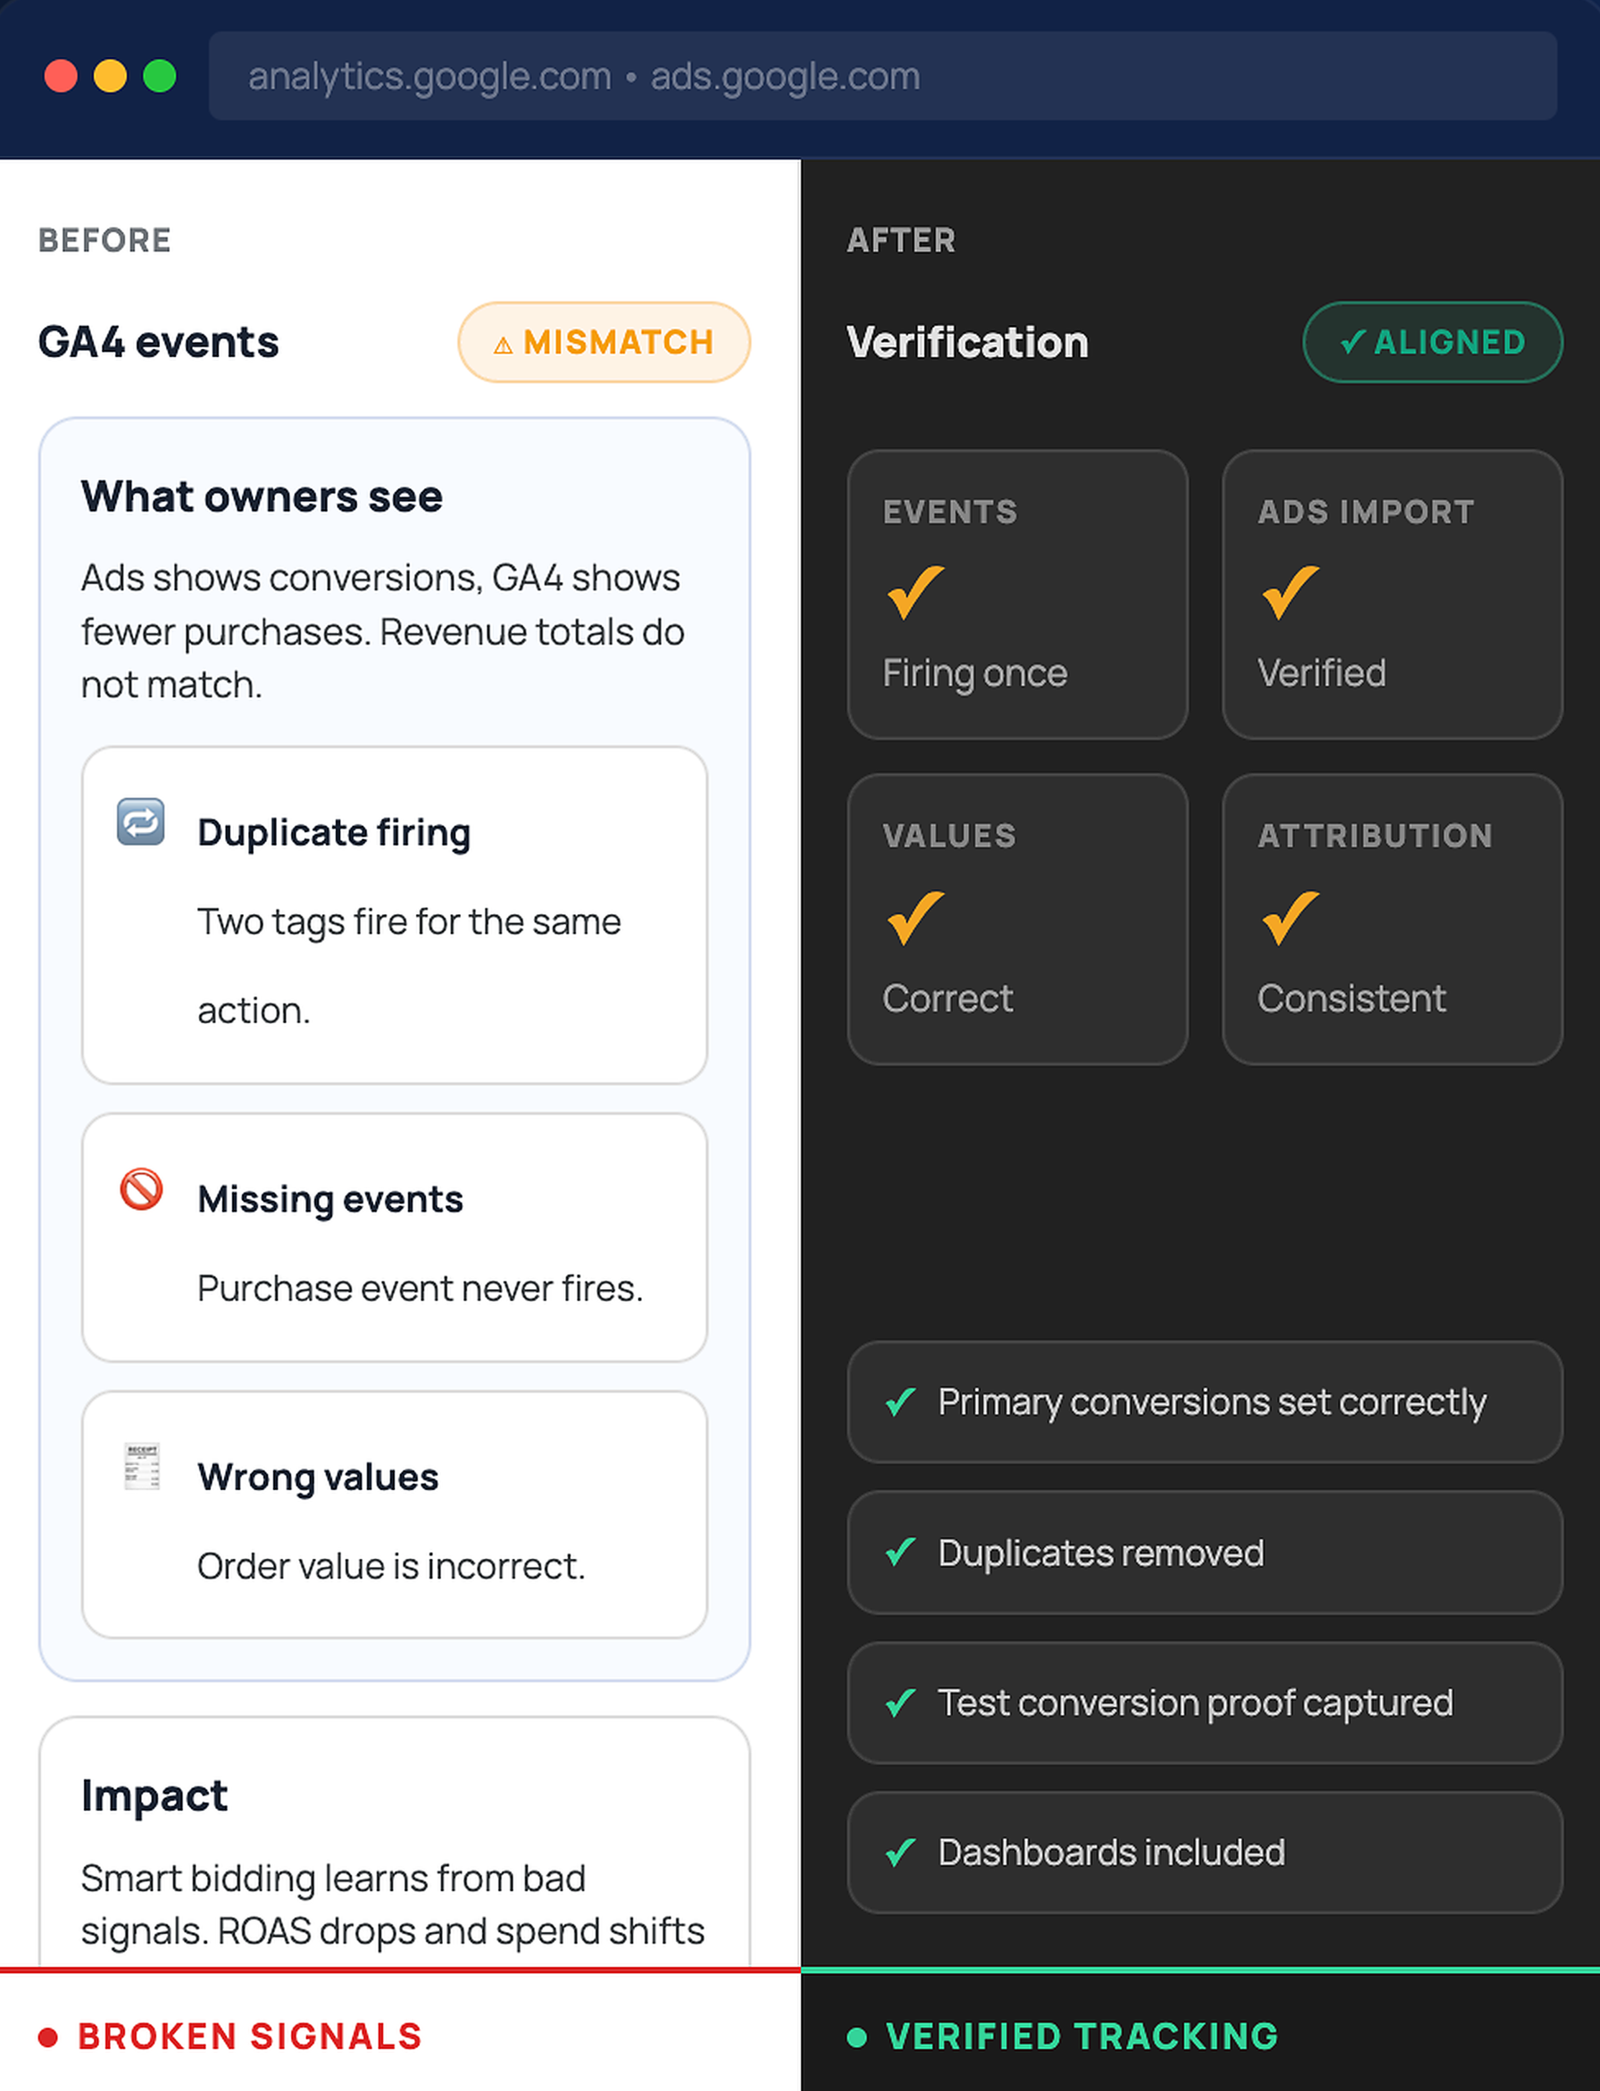Click the Primary conversions set correctly check
This screenshot has height=2091, width=1600.
(x=901, y=1402)
